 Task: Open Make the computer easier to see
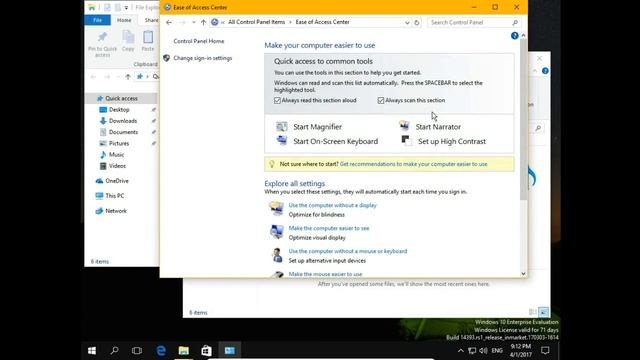[329, 228]
